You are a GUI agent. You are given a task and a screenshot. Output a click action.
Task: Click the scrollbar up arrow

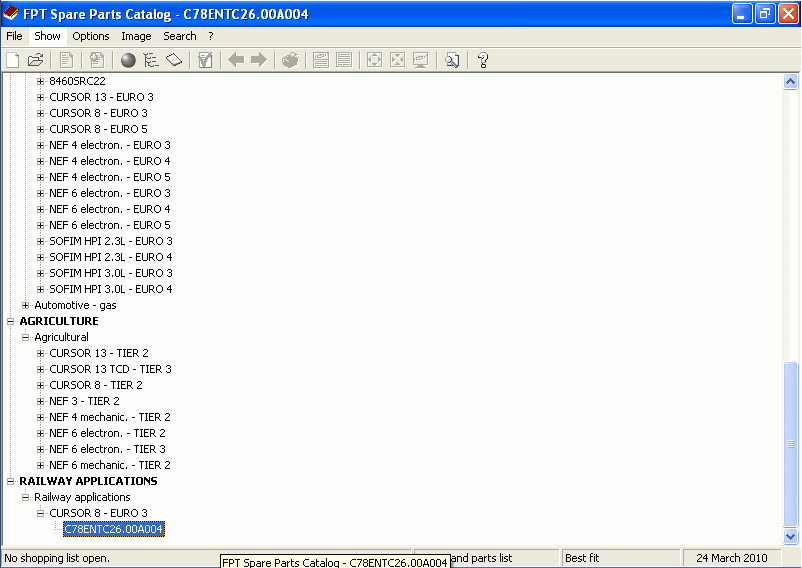tap(790, 82)
